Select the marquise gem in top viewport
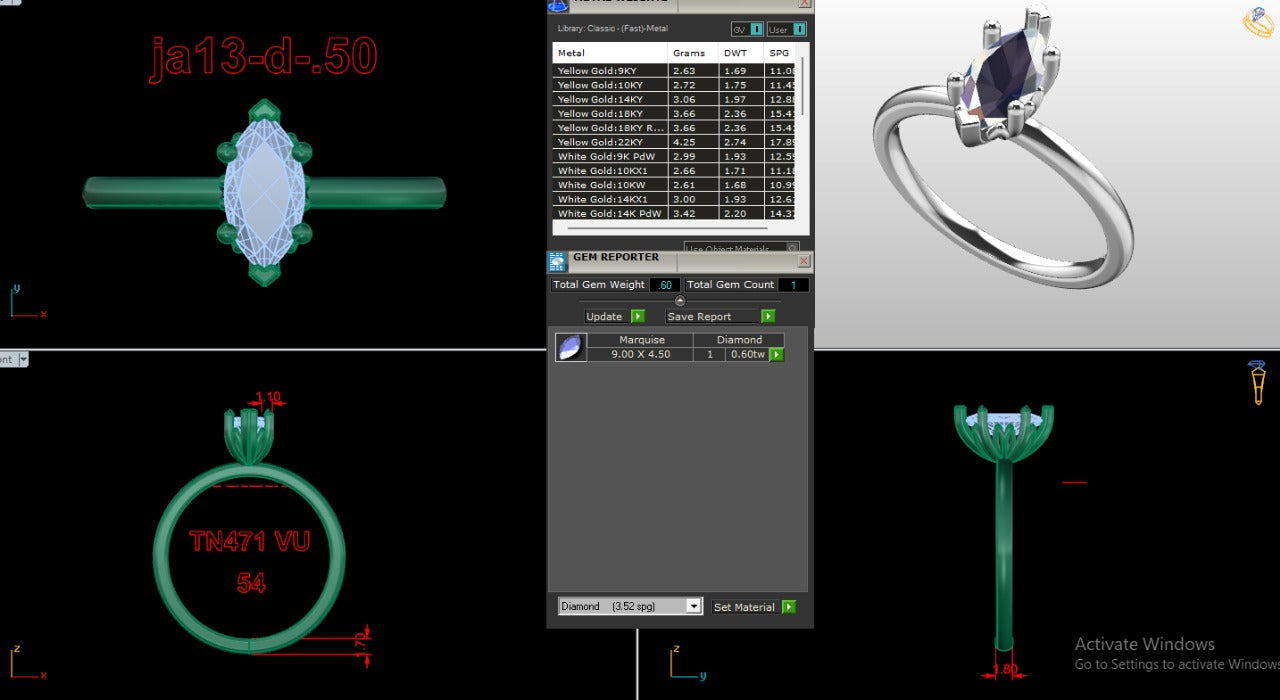 click(263, 192)
